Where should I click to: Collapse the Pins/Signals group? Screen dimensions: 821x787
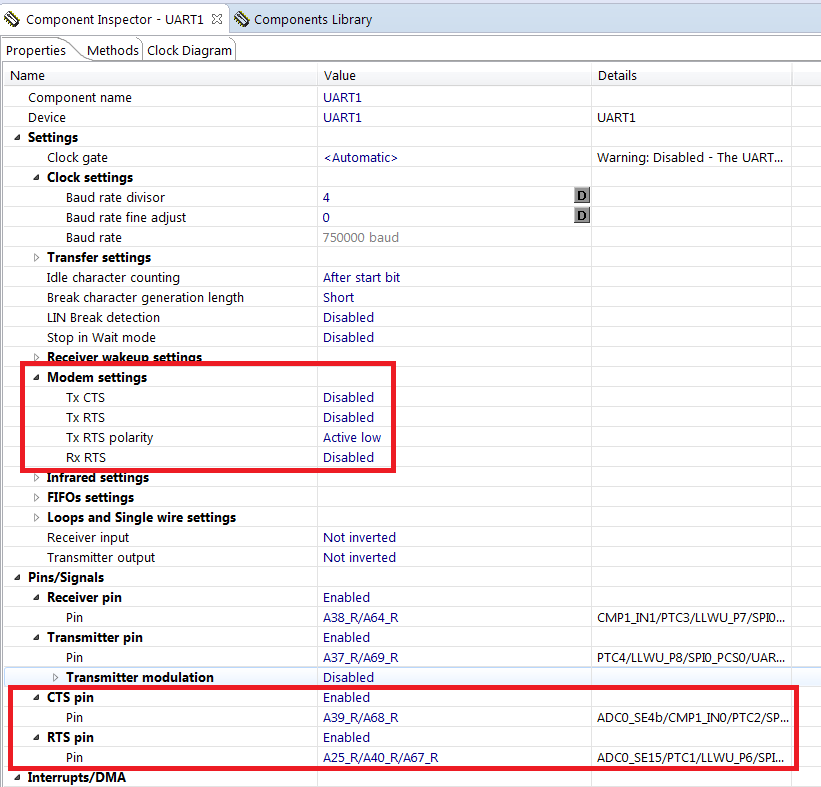tap(17, 578)
